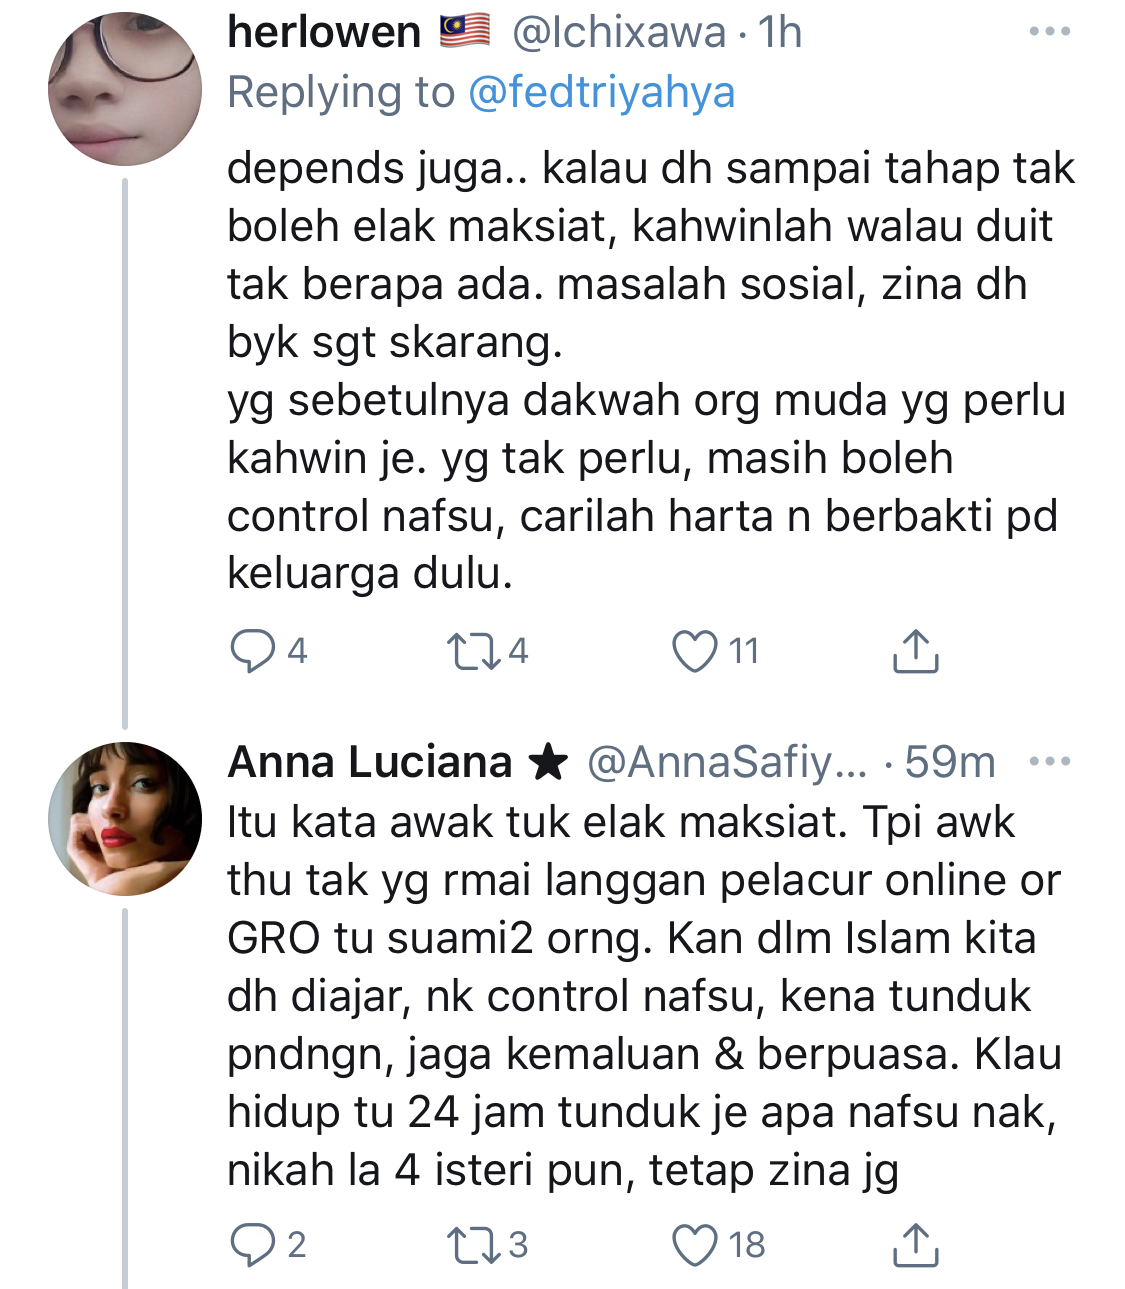1125x1289 pixels.
Task: Retweet Anna Luciana's tweet
Action: point(473,1245)
